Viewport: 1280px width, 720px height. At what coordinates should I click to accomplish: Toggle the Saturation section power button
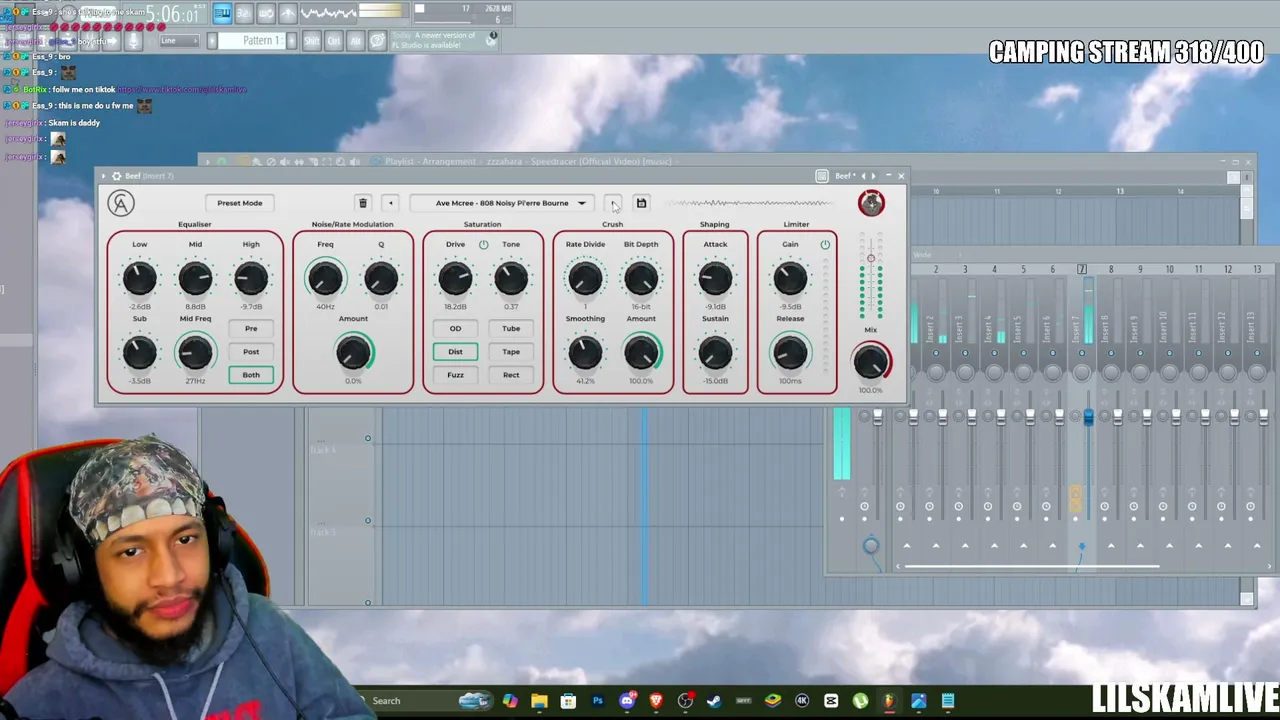483,245
